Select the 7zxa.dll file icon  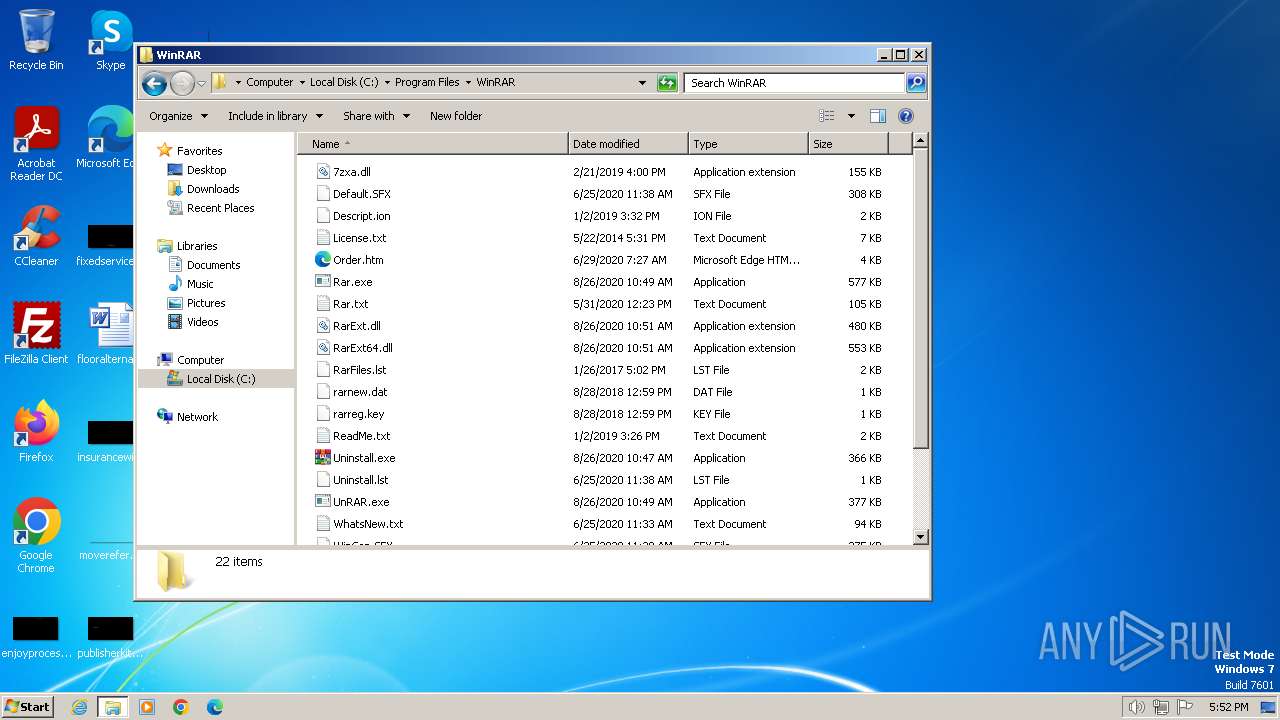[323, 172]
